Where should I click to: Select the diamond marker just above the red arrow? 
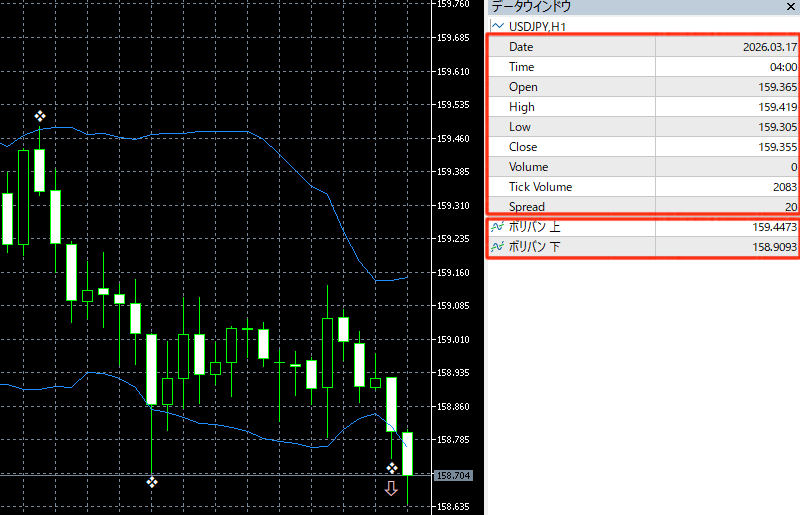tap(392, 467)
